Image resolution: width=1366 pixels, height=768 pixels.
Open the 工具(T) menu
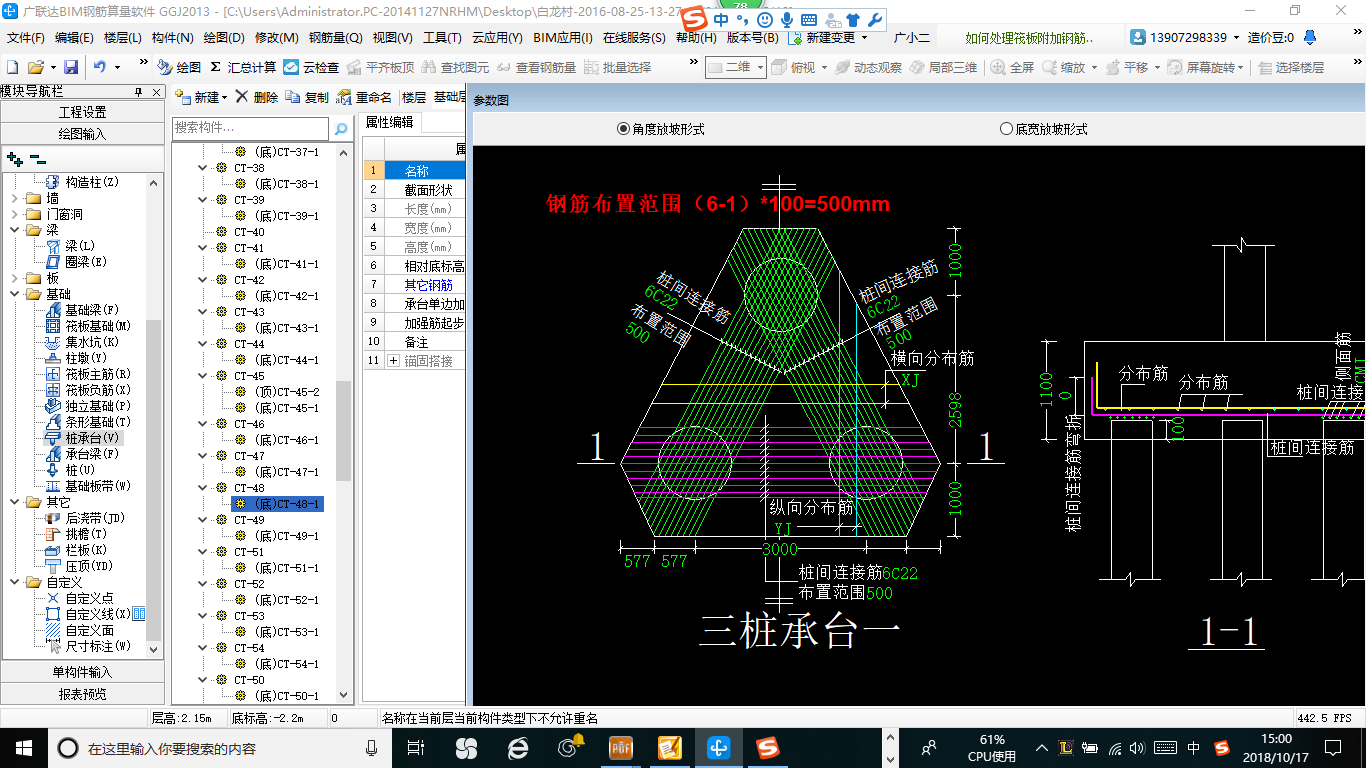tap(442, 37)
